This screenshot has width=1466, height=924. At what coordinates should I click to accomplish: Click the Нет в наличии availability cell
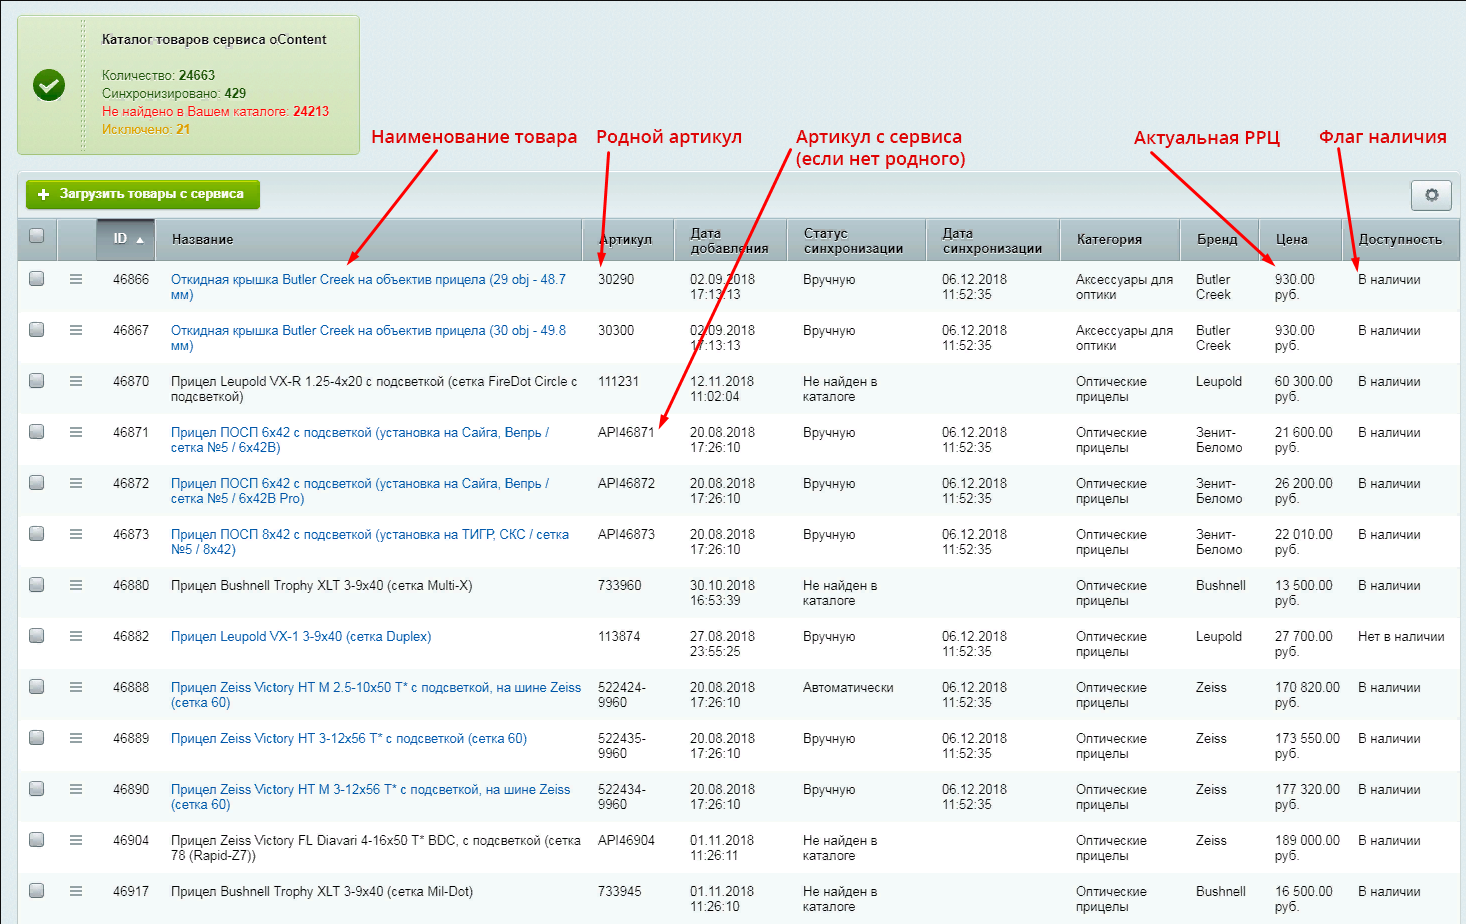tap(1401, 636)
